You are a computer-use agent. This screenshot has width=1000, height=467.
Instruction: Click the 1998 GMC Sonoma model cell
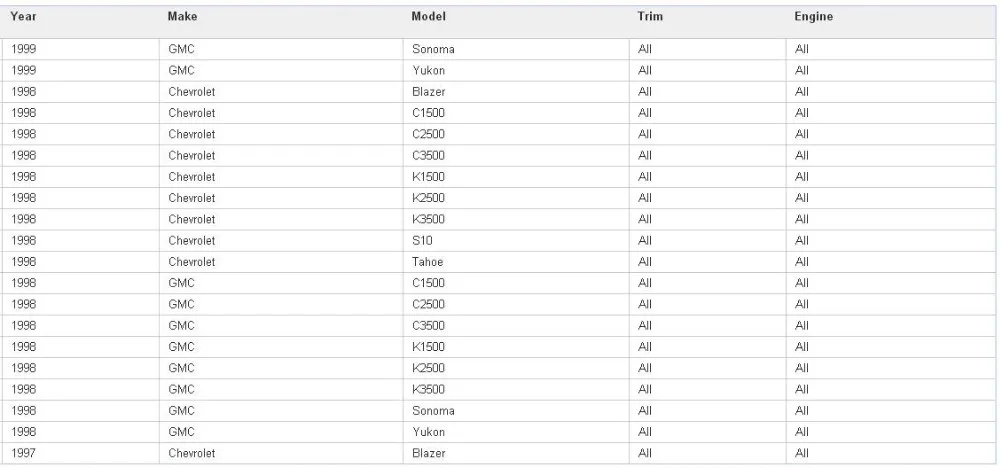(x=434, y=411)
